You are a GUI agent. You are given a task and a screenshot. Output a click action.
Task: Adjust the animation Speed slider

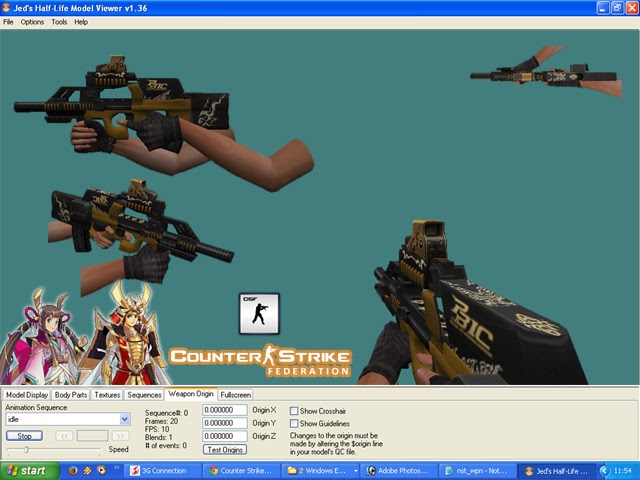pos(26,449)
